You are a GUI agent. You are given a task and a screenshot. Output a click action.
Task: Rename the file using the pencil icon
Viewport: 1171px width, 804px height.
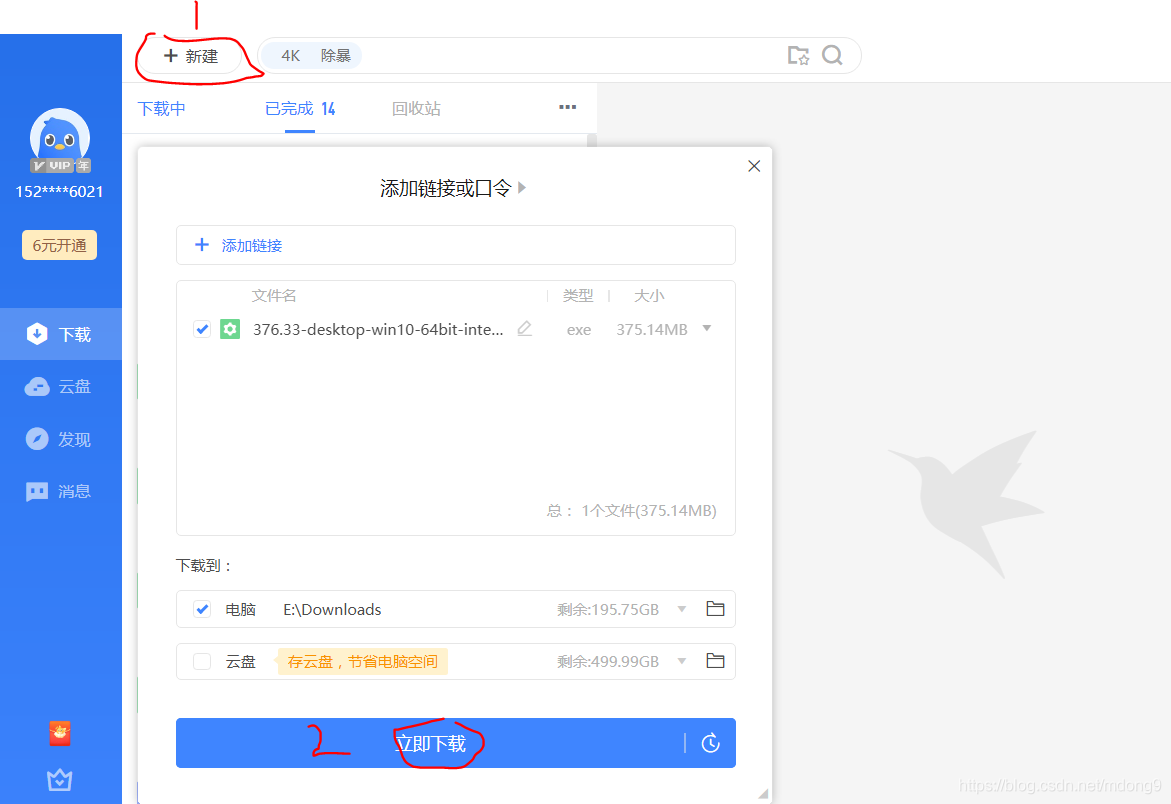click(x=524, y=328)
